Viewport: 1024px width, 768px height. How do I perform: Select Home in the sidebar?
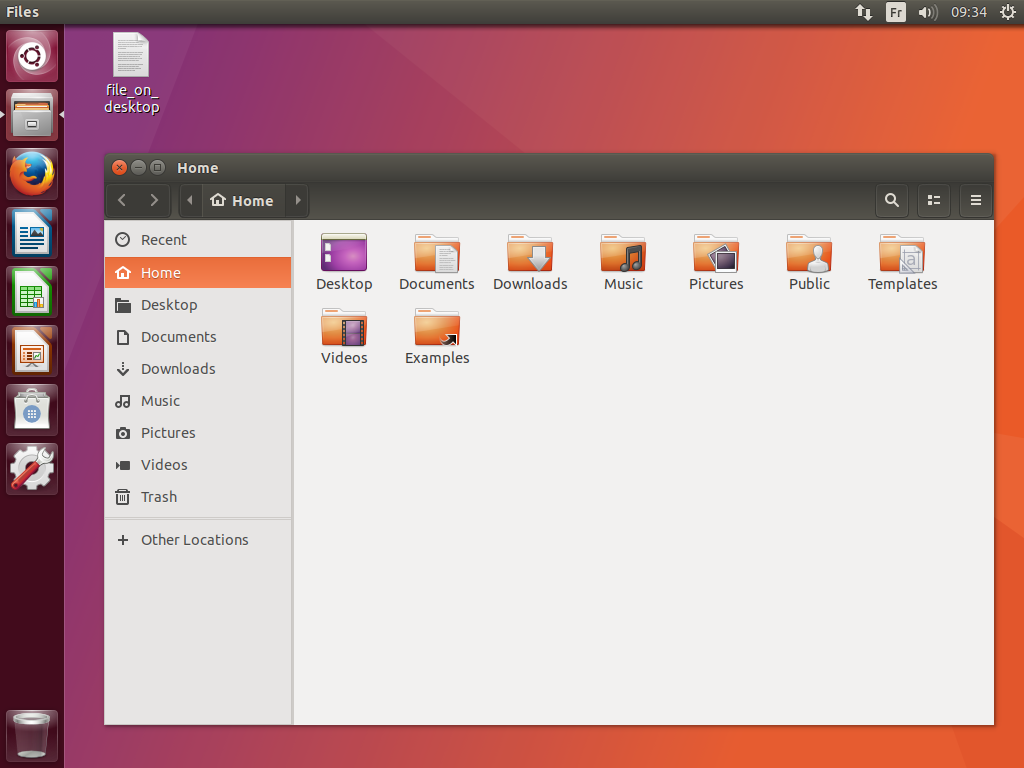coord(198,272)
